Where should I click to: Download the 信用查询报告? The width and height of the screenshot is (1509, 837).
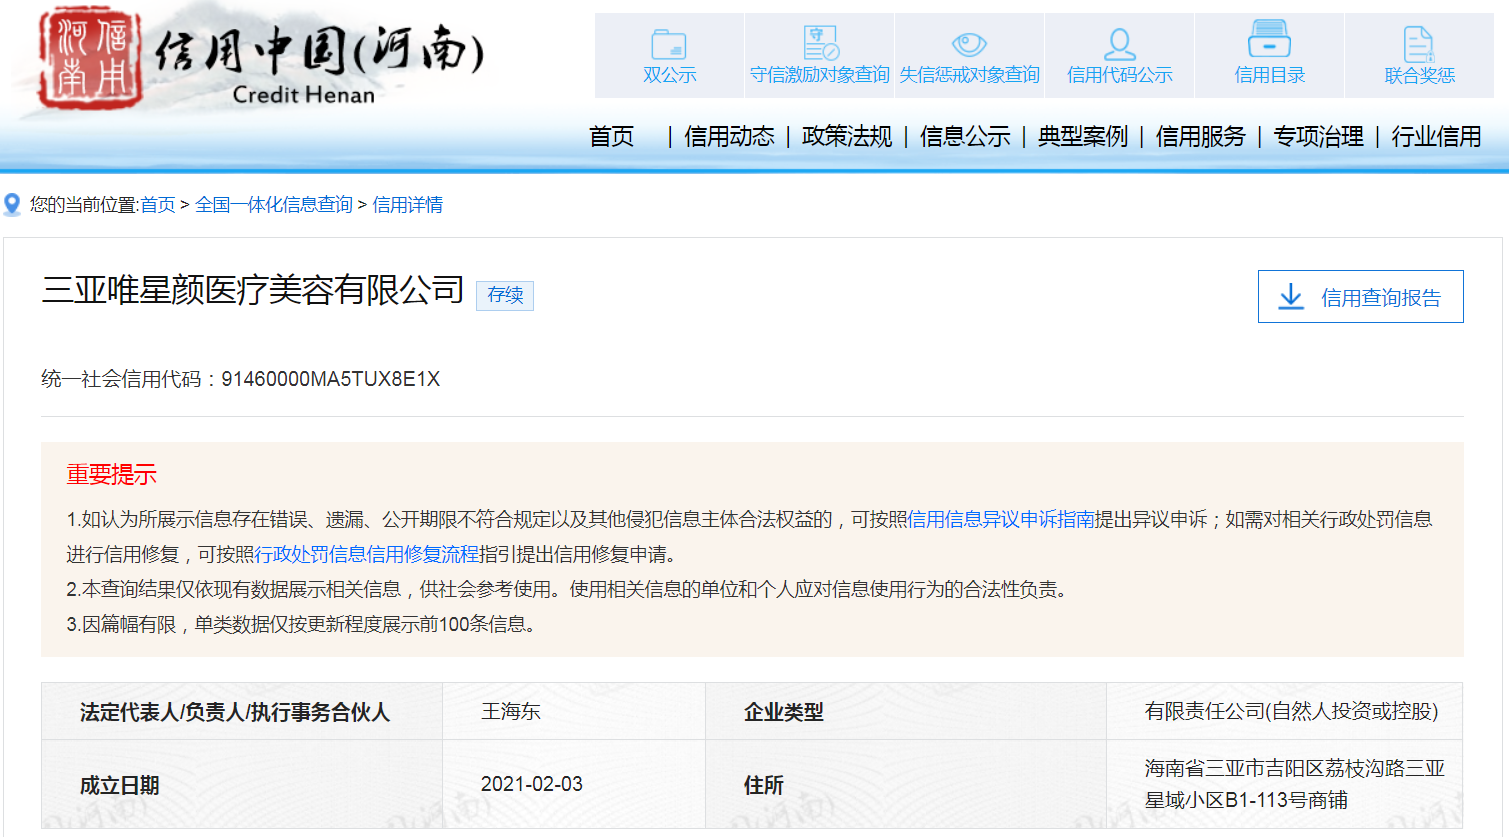click(x=1360, y=297)
